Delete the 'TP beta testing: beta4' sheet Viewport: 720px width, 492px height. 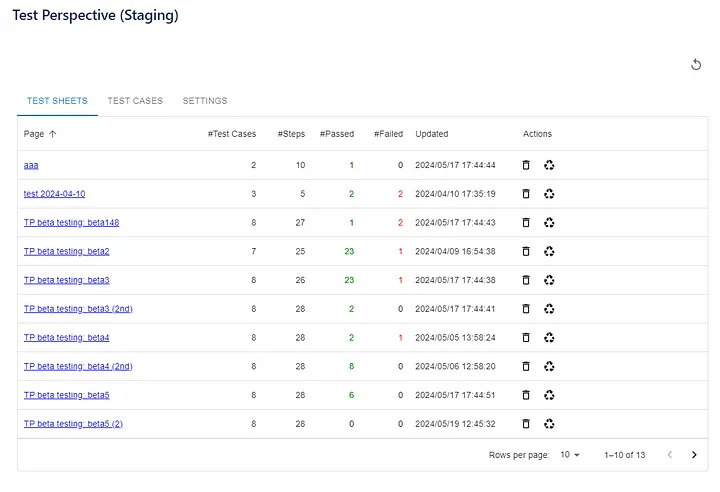(x=526, y=338)
